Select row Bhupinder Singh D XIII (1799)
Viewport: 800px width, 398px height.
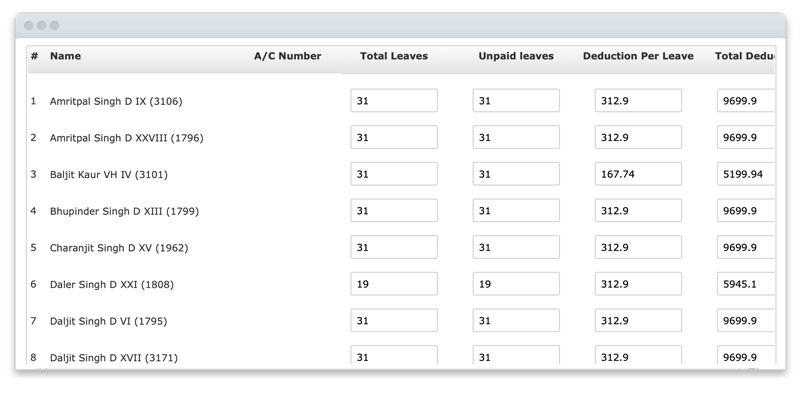pyautogui.click(x=402, y=211)
